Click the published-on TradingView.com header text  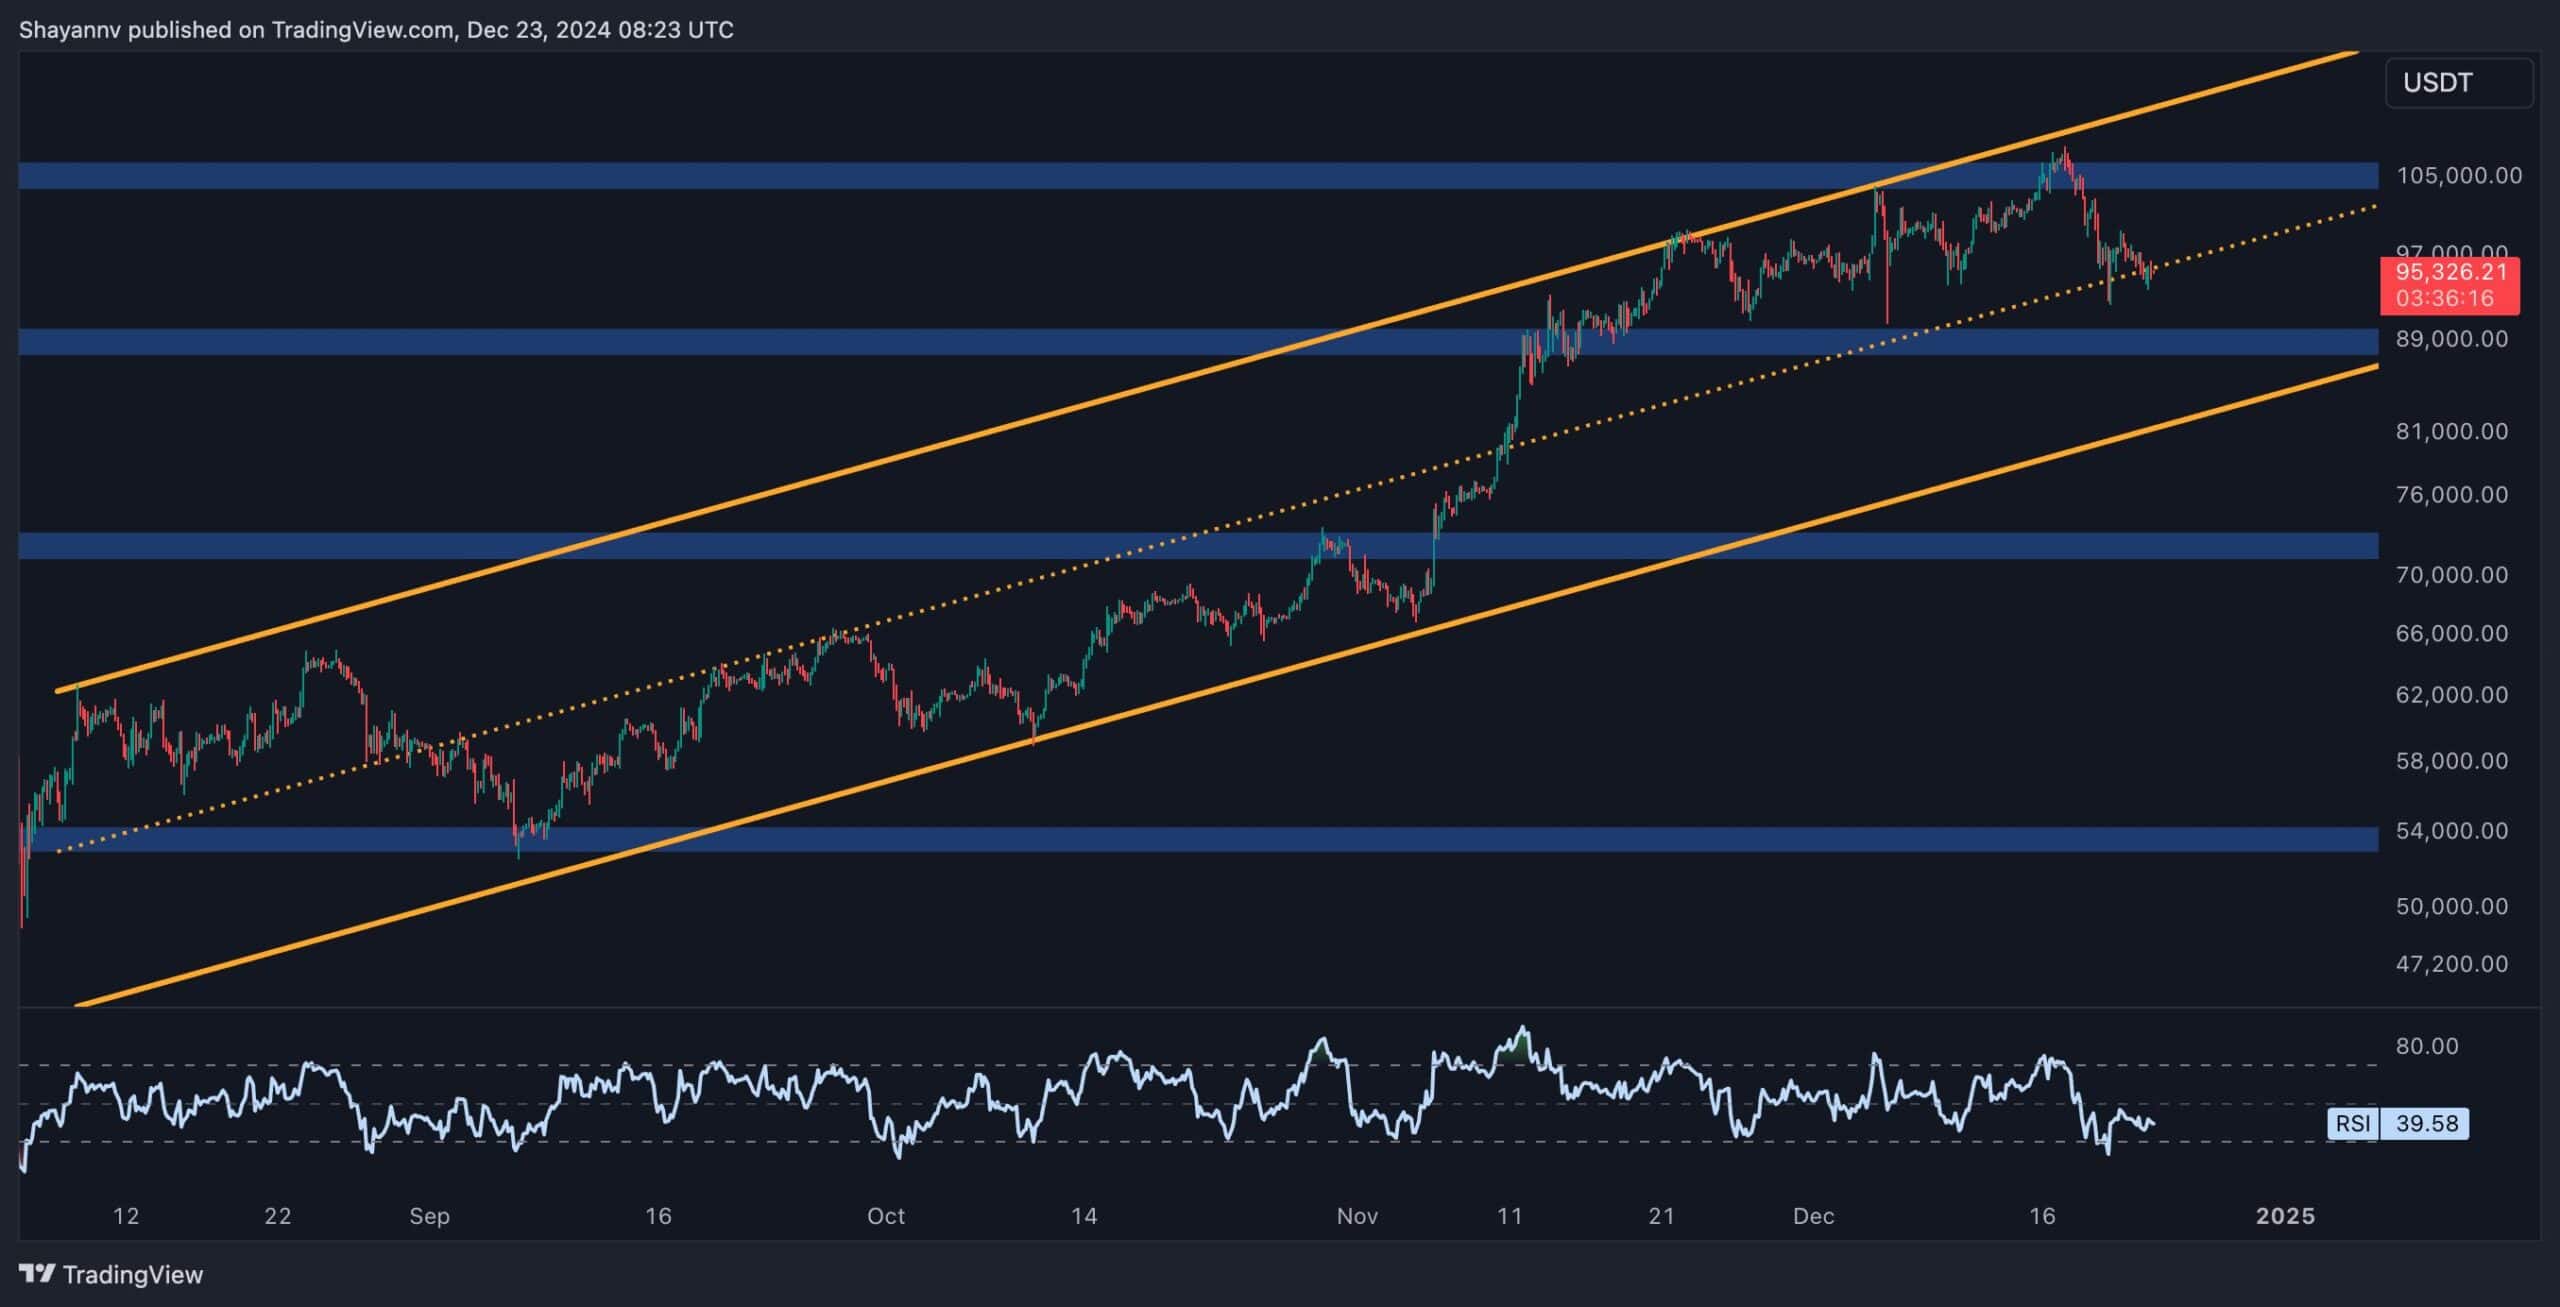tap(376, 30)
